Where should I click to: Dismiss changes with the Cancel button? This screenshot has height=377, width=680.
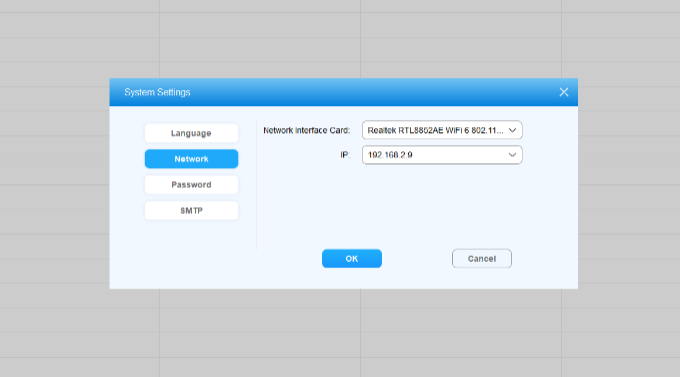pos(481,259)
